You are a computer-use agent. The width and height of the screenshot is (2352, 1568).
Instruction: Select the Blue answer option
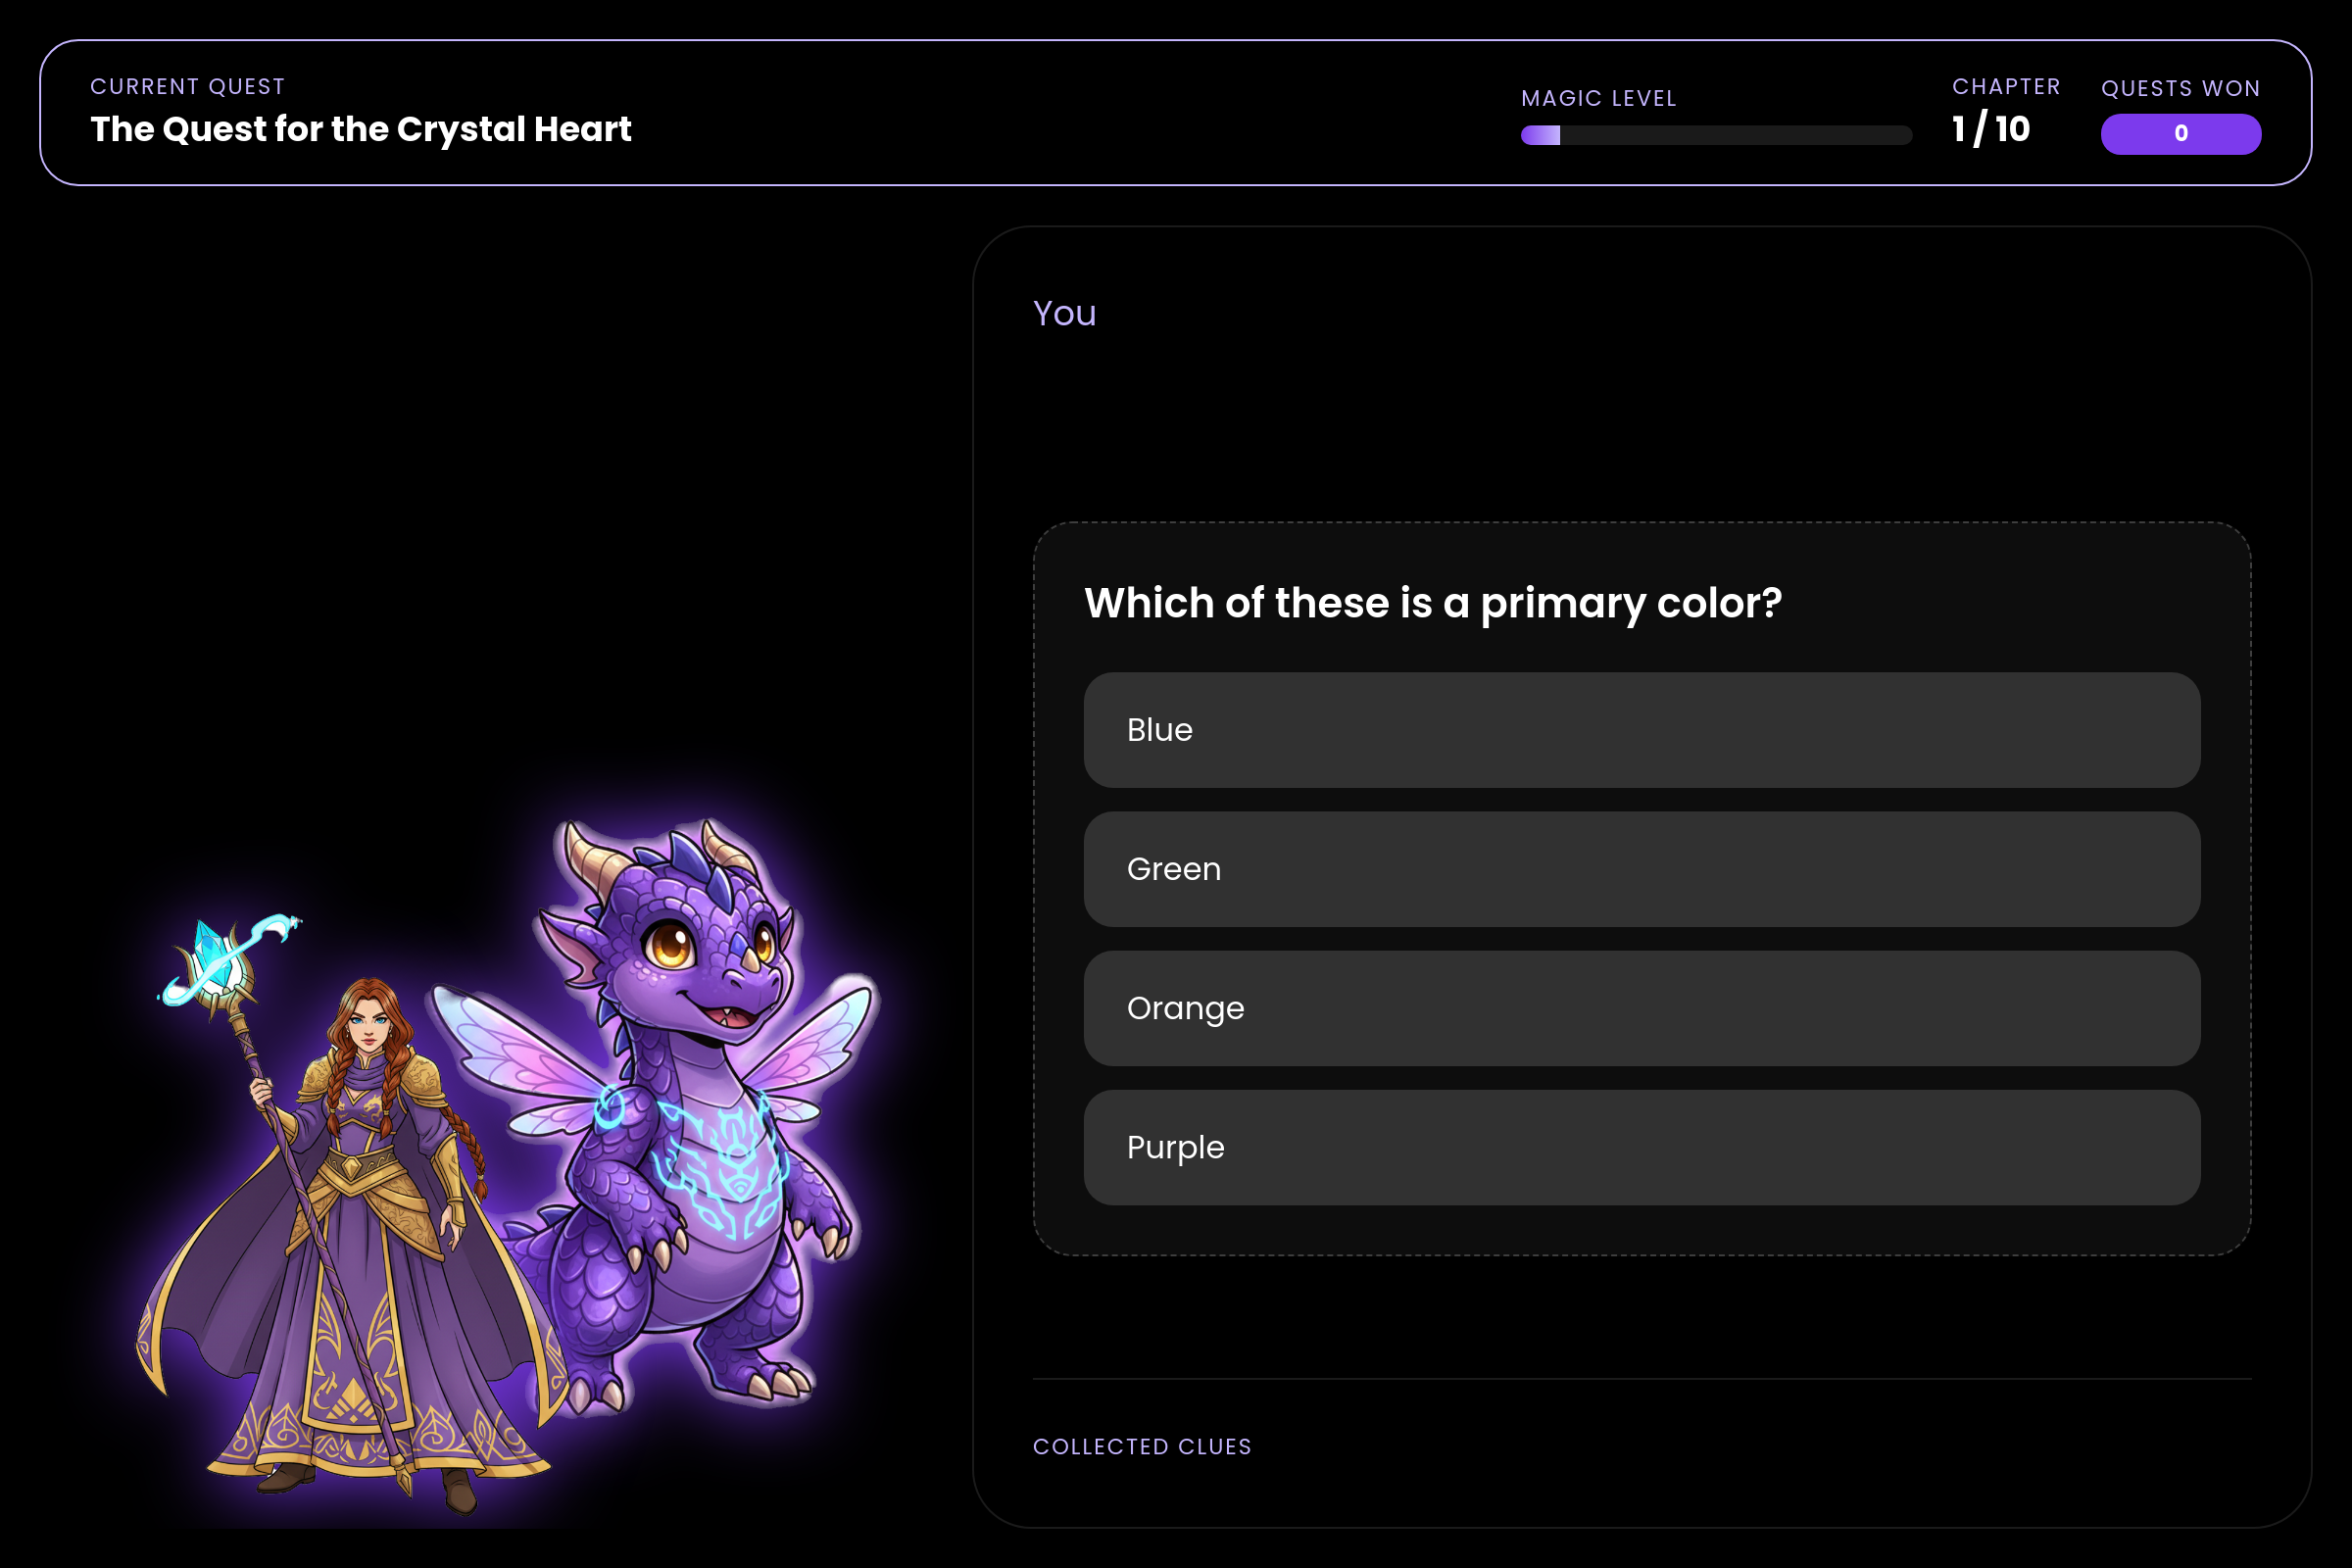(1641, 730)
